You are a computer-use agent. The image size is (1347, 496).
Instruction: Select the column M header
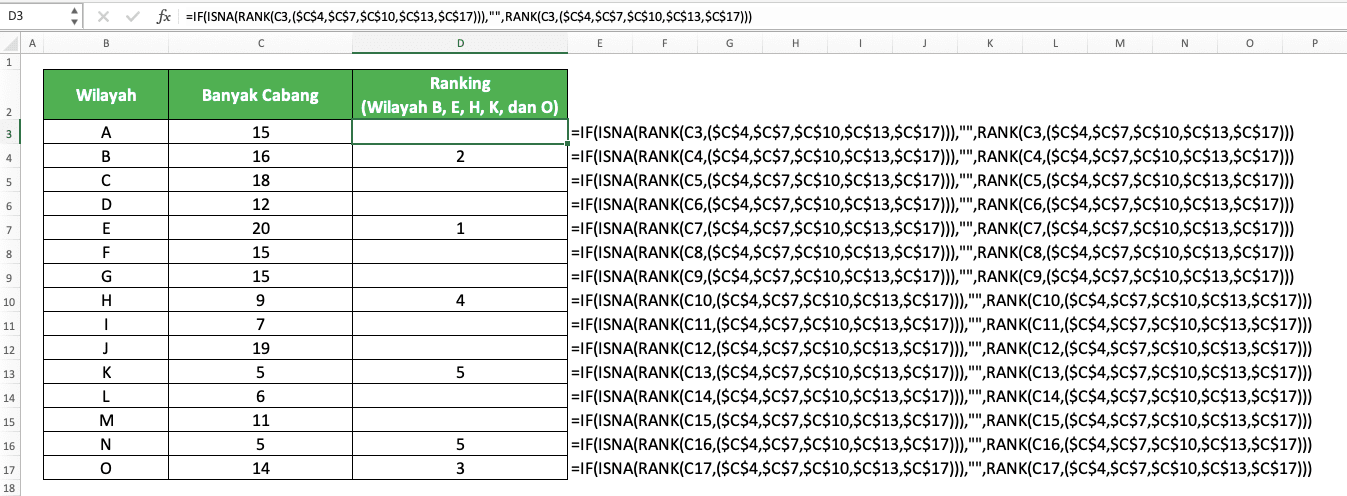point(1120,43)
